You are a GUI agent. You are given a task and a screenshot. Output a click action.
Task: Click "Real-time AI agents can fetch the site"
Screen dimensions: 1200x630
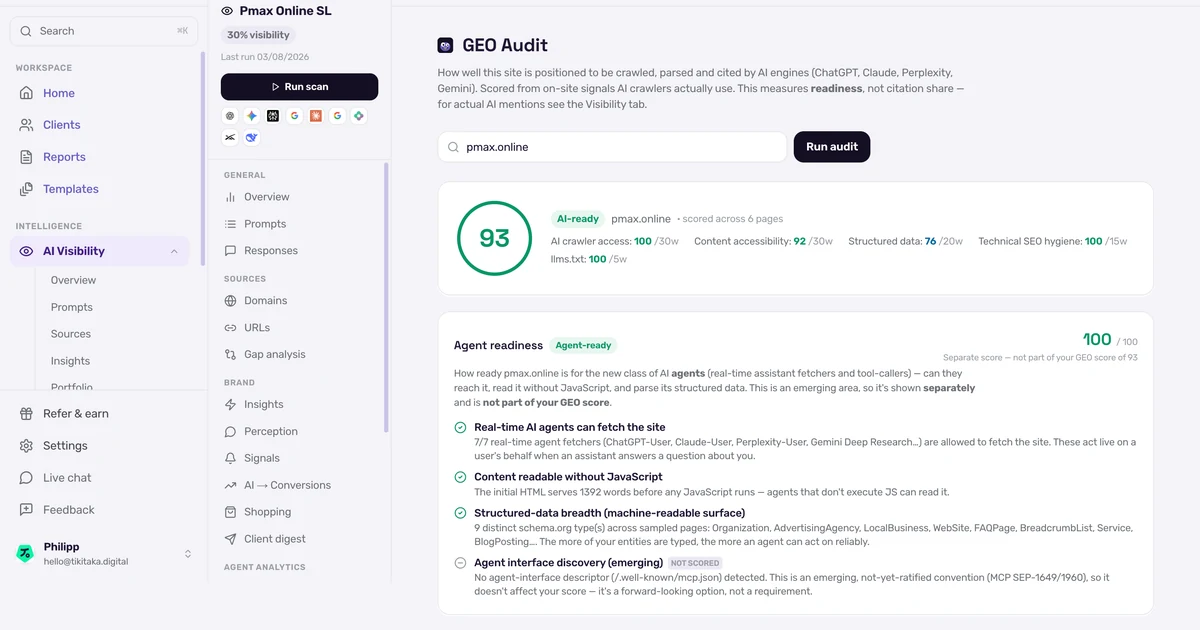pyautogui.click(x=570, y=427)
